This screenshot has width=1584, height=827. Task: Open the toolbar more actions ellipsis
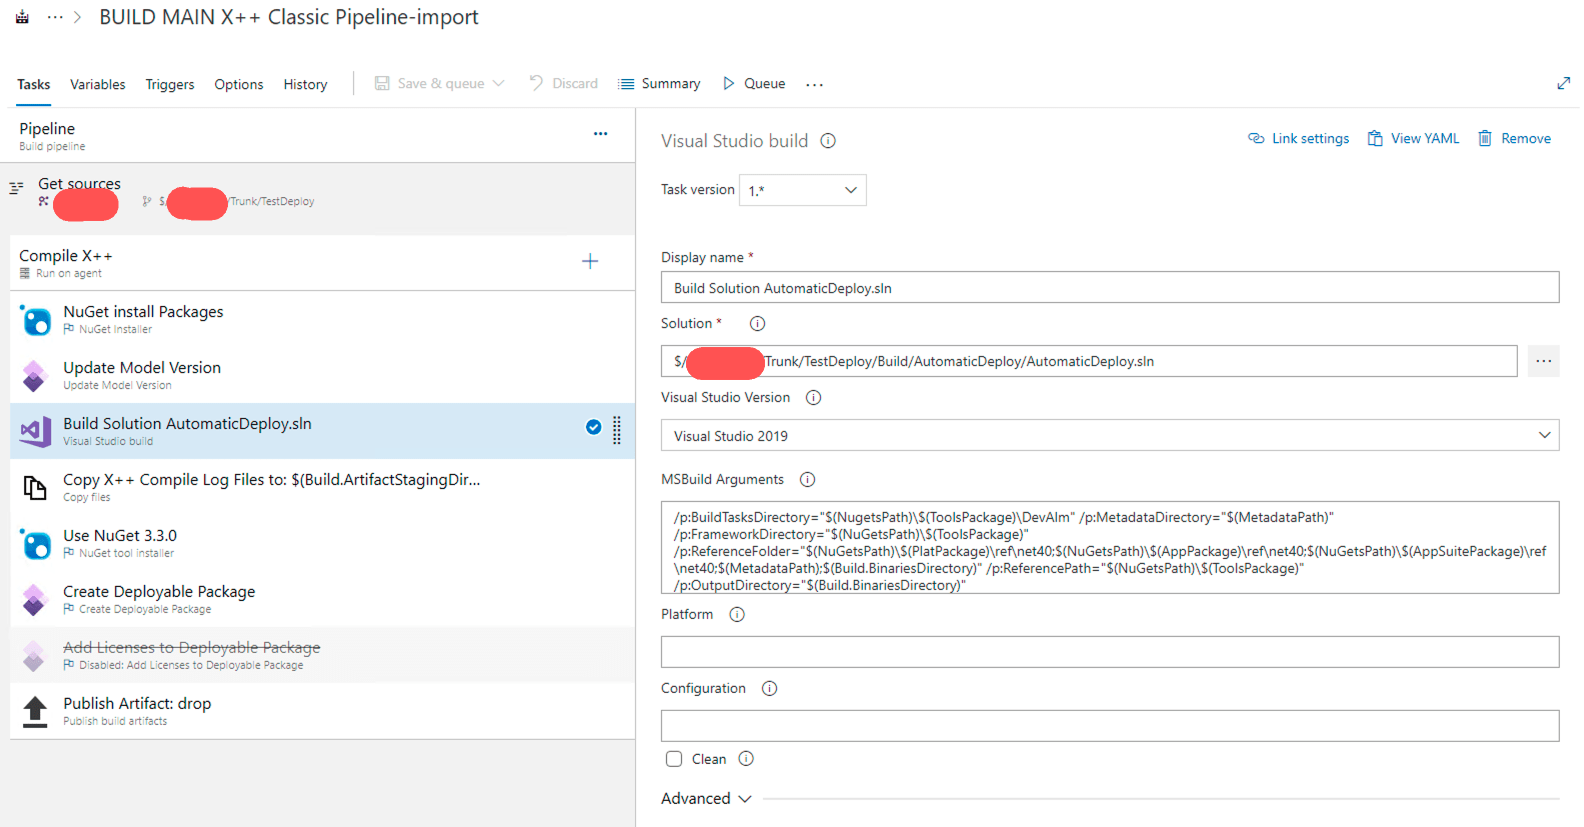pyautogui.click(x=815, y=84)
